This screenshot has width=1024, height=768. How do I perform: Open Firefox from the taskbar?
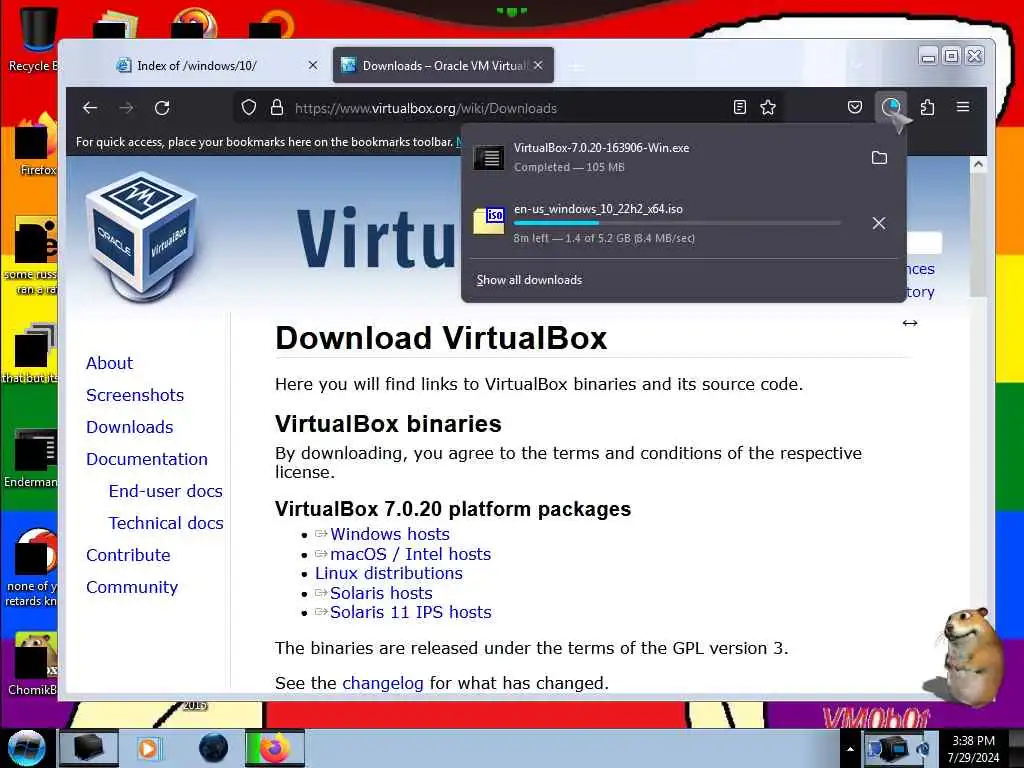[274, 748]
